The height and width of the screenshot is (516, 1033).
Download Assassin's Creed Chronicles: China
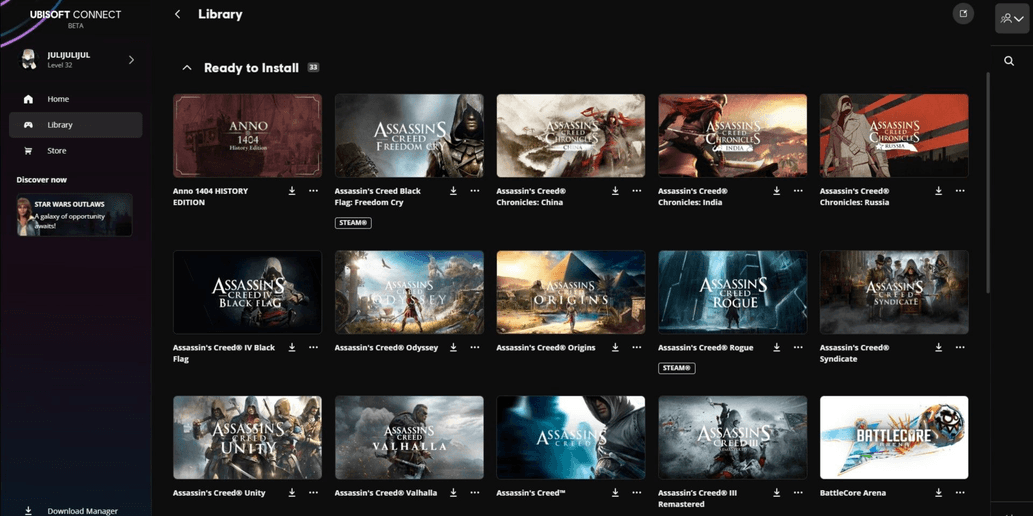tap(615, 190)
